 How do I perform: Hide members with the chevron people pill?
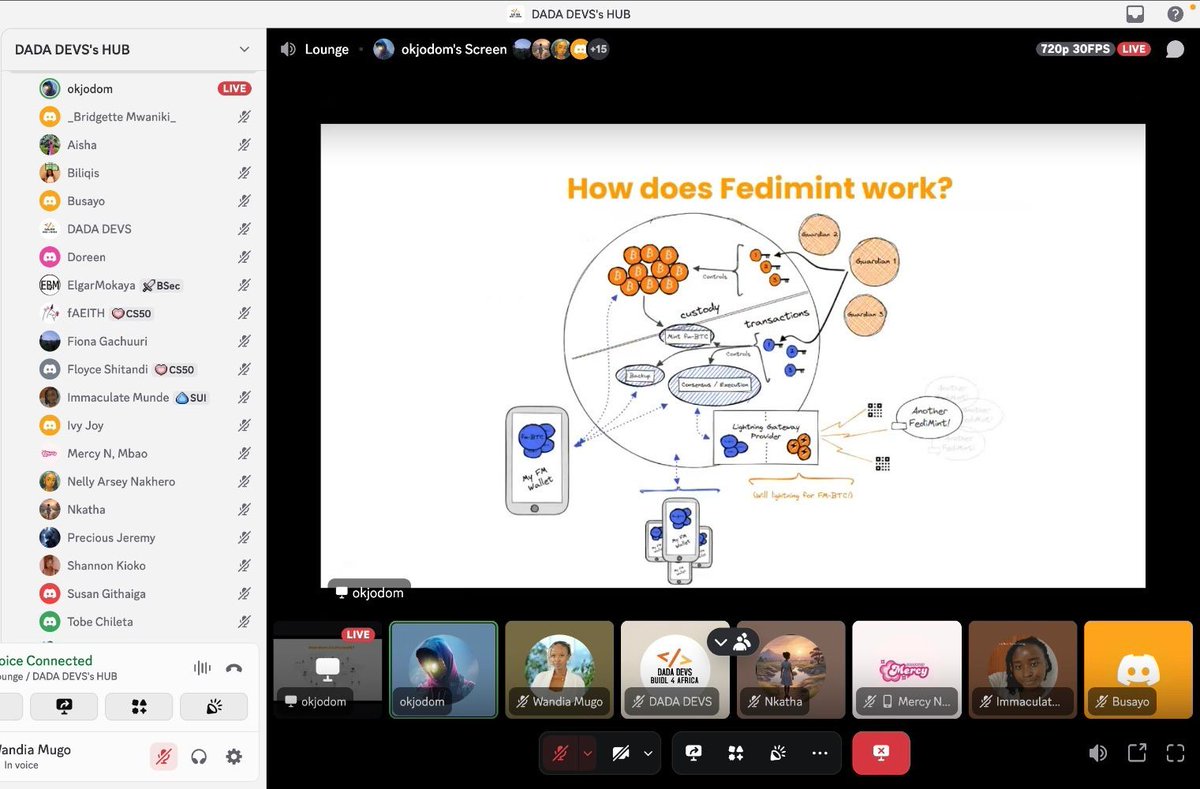731,642
